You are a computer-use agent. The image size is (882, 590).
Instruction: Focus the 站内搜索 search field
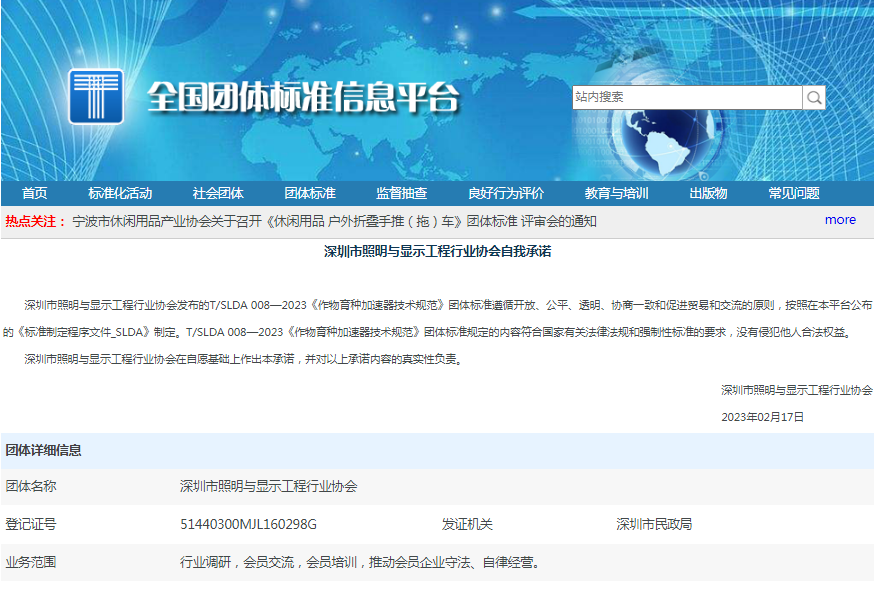point(687,98)
